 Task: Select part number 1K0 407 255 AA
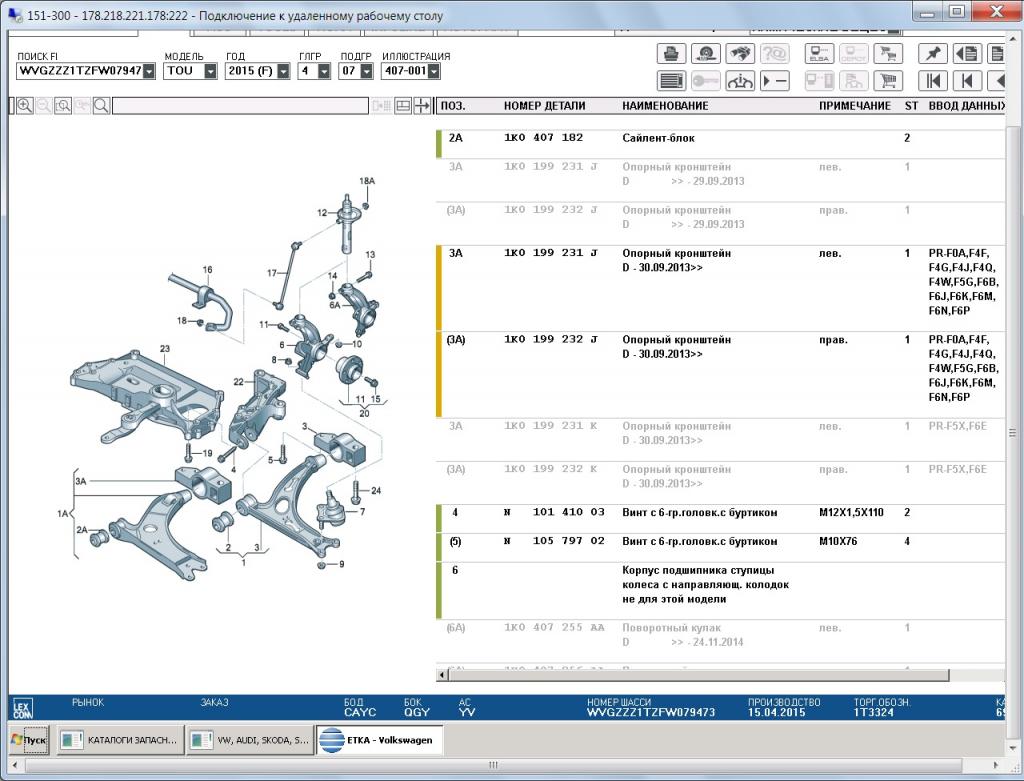(554, 628)
